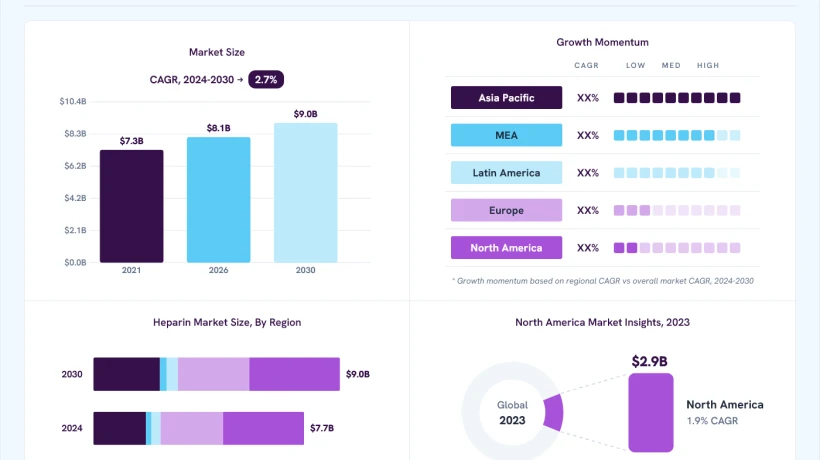Click the Latin America momentum indicator squares

pos(677,173)
